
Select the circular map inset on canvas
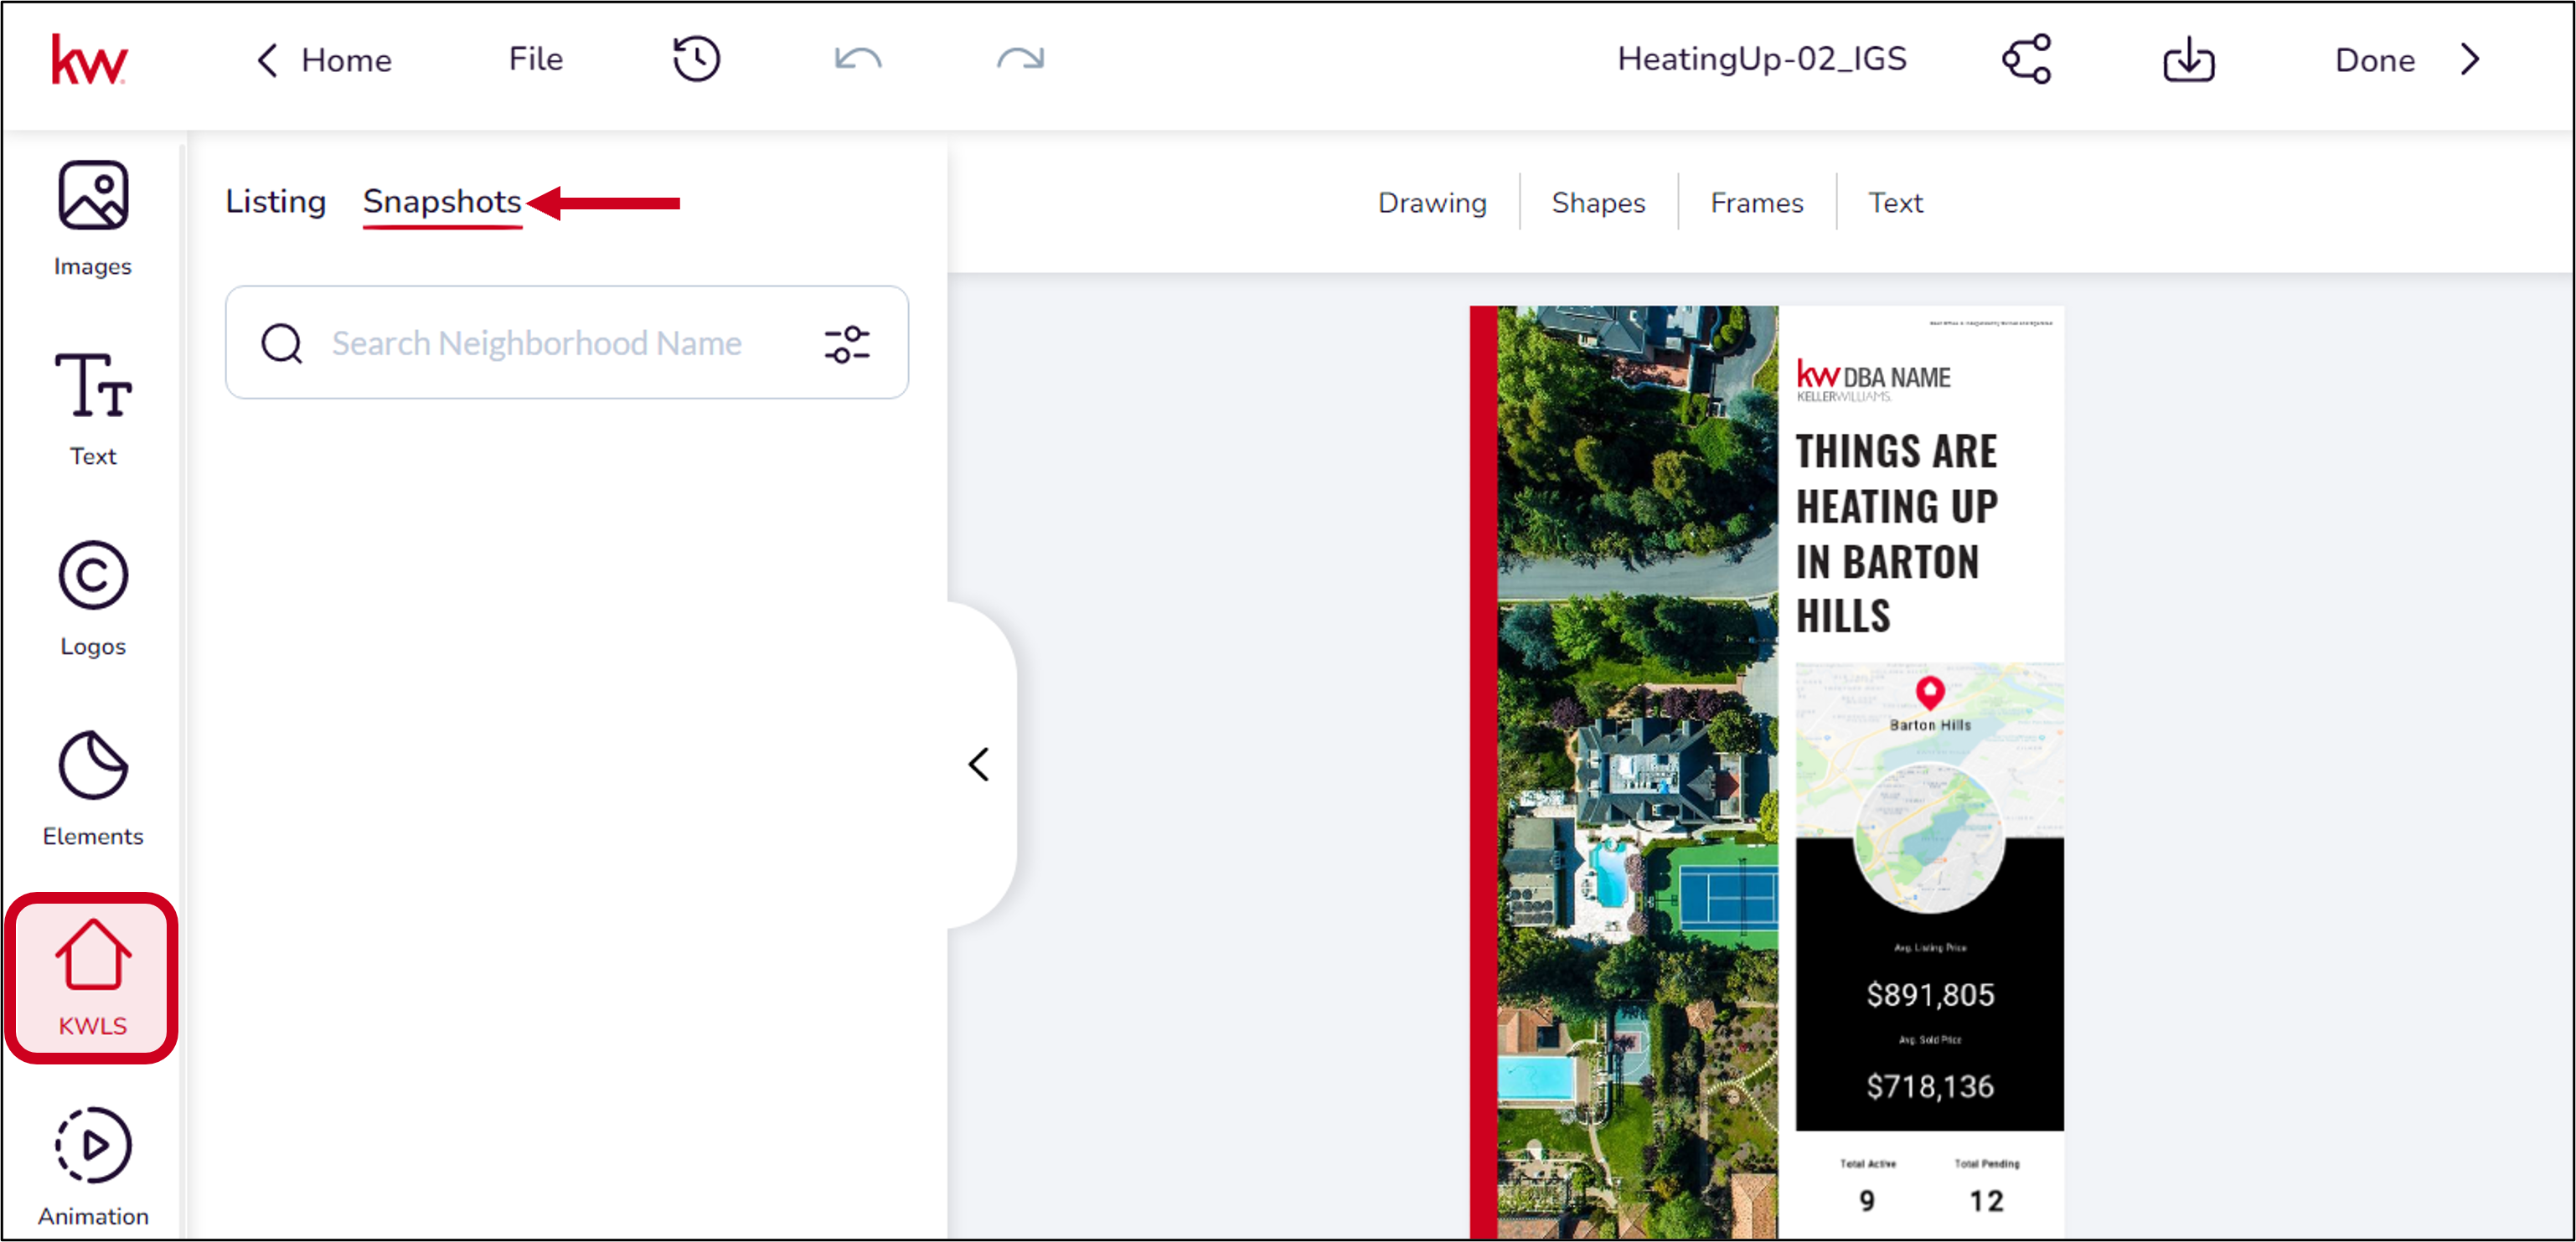point(1929,838)
